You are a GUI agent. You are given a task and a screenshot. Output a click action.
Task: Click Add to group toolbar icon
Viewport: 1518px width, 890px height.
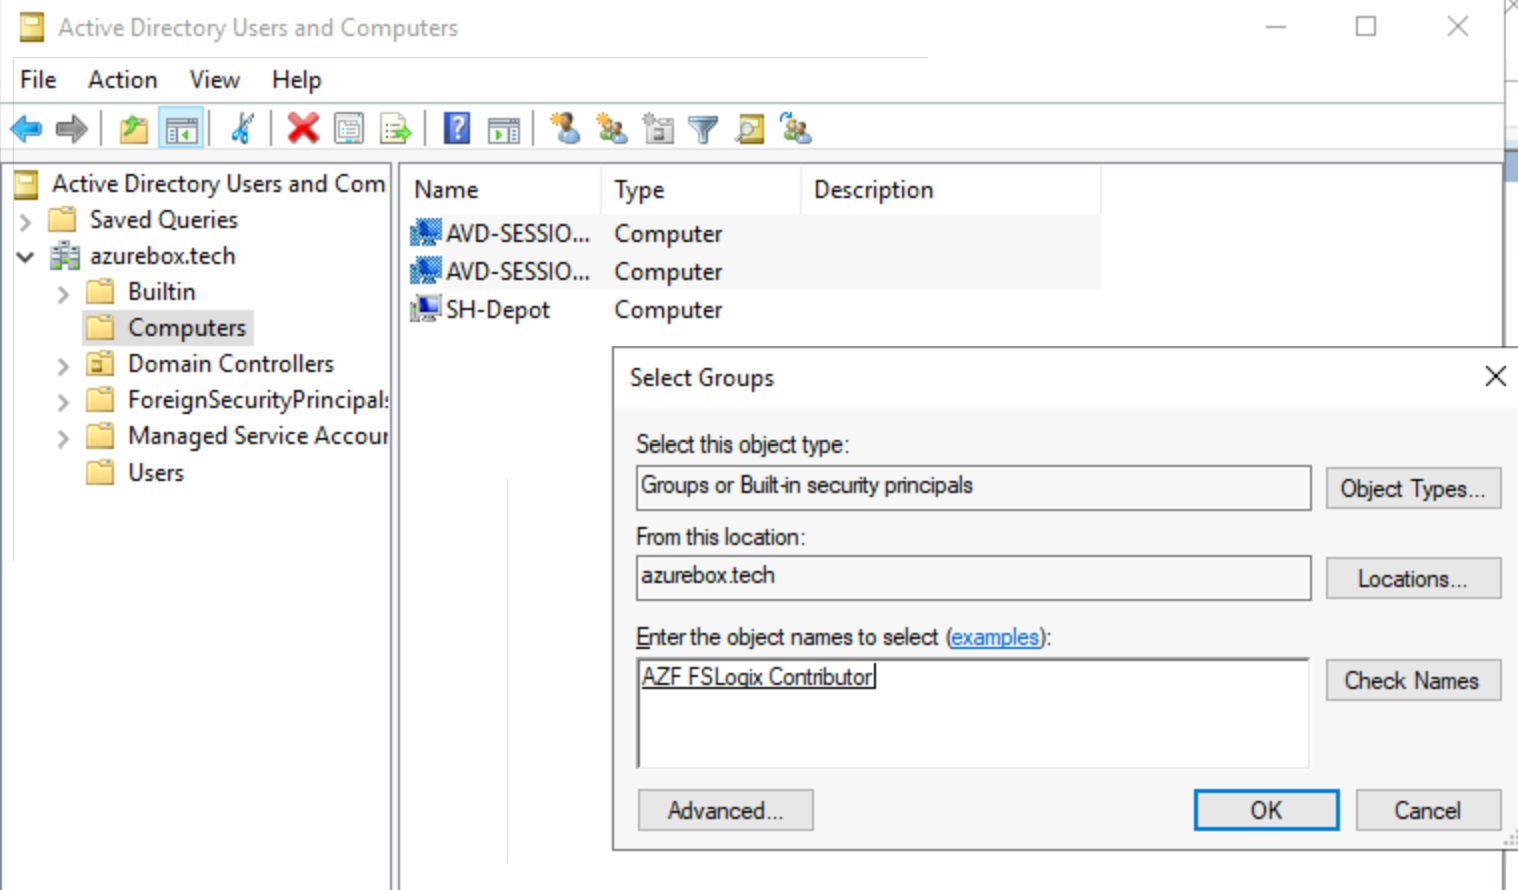(x=796, y=128)
